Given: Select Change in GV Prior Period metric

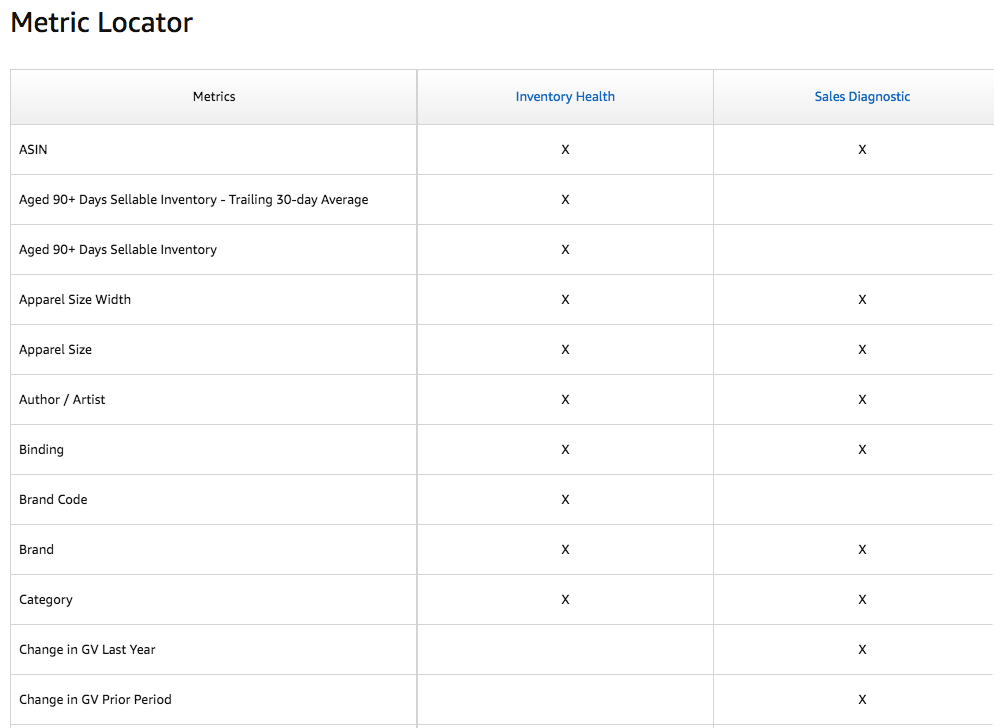Looking at the screenshot, I should pos(95,699).
